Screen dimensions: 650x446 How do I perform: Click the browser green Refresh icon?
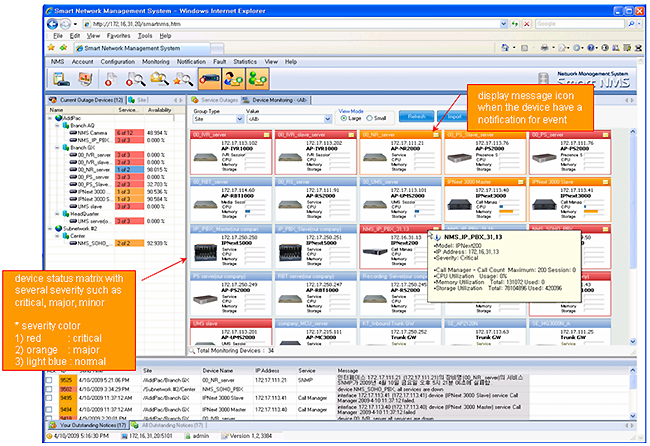coord(514,24)
